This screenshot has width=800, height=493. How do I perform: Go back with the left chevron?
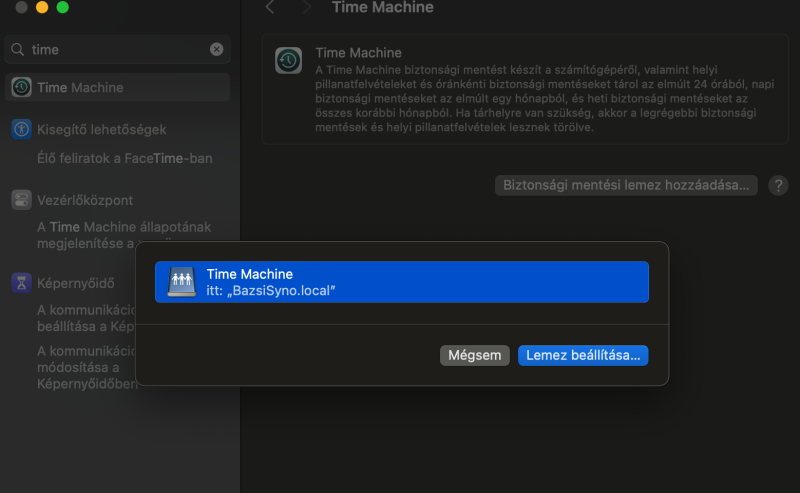point(270,7)
